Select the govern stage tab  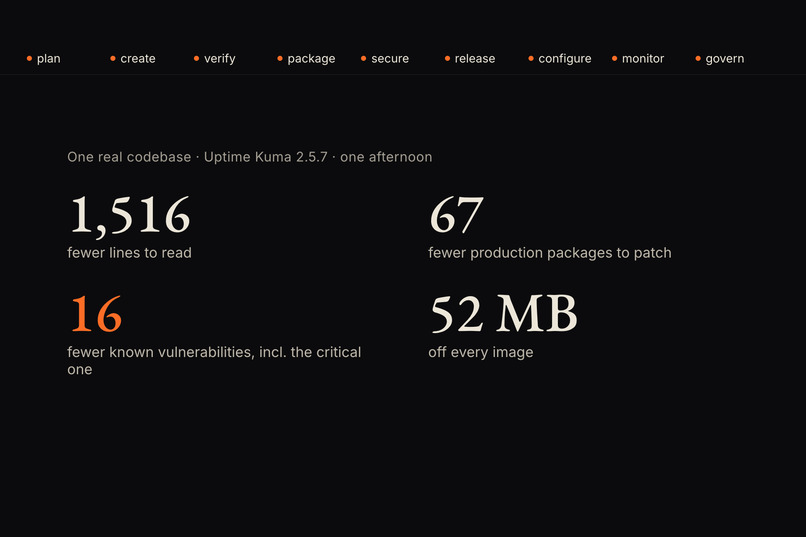720,59
